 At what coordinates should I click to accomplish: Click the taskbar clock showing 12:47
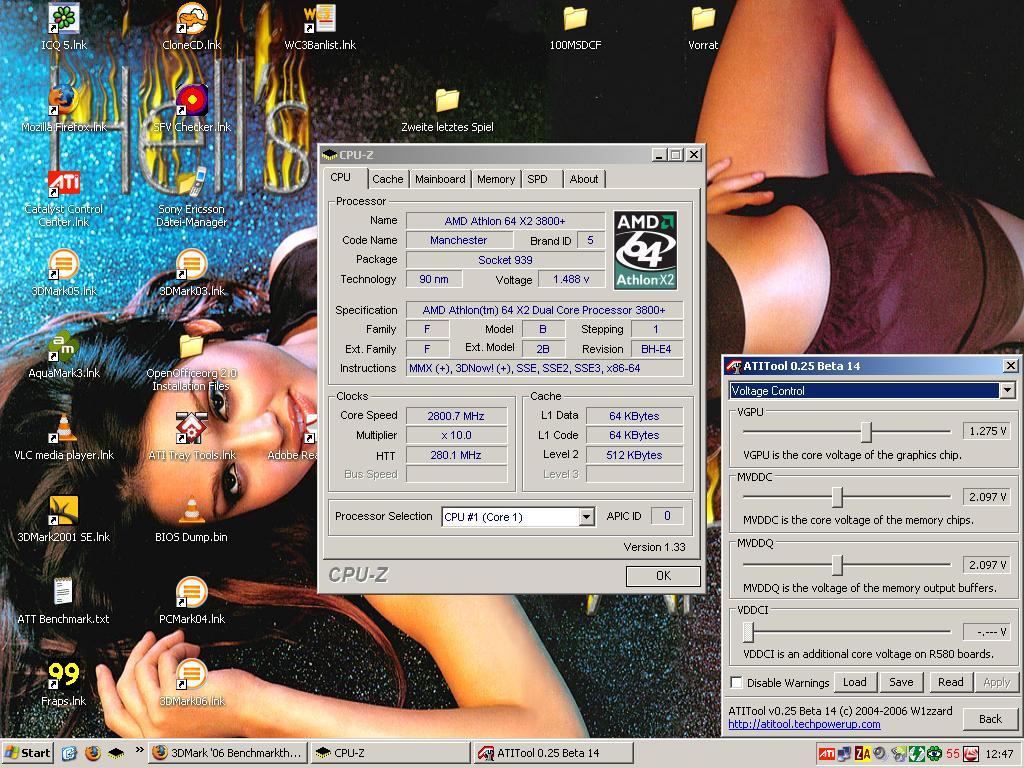(999, 754)
